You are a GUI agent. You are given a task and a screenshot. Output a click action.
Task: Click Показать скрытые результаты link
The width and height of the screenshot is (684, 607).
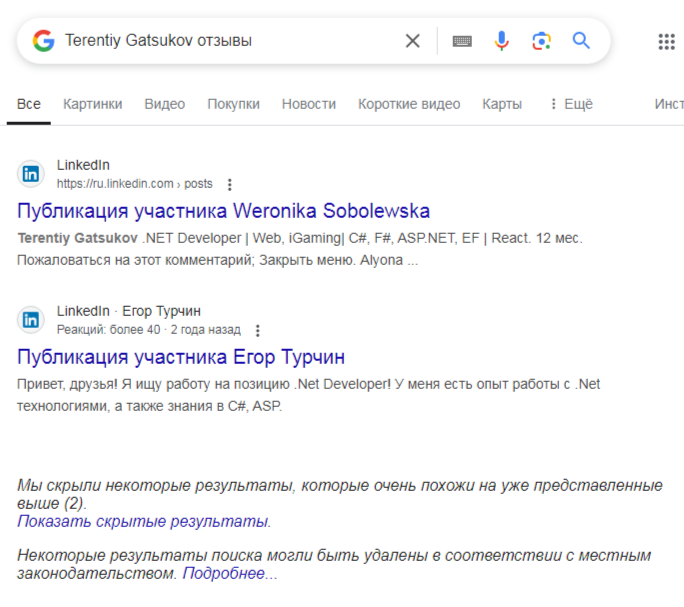(x=142, y=521)
